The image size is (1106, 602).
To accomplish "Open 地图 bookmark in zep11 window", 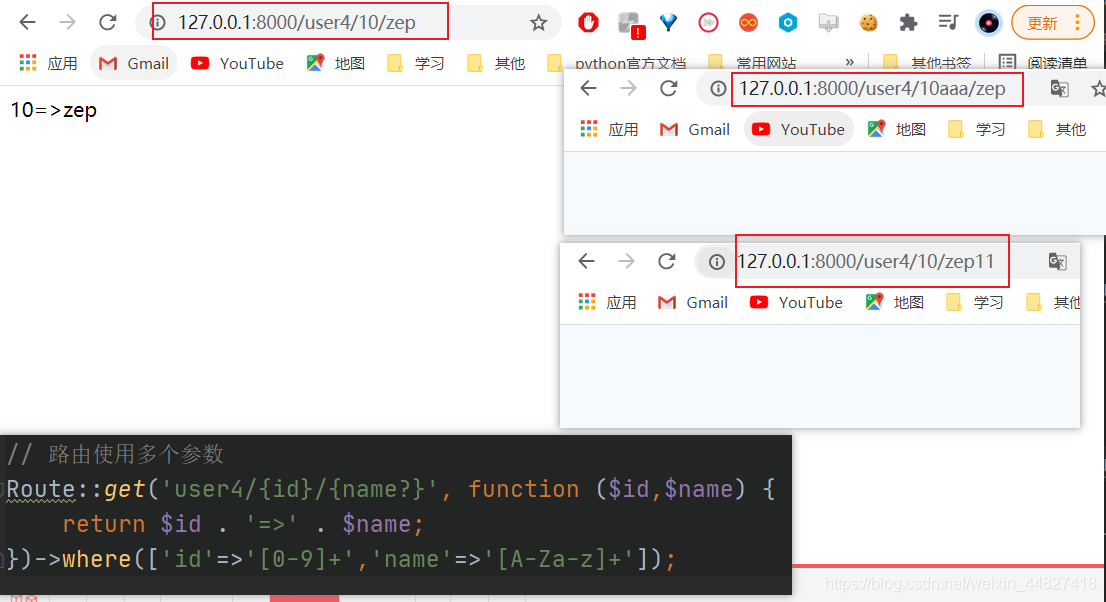I will (894, 302).
